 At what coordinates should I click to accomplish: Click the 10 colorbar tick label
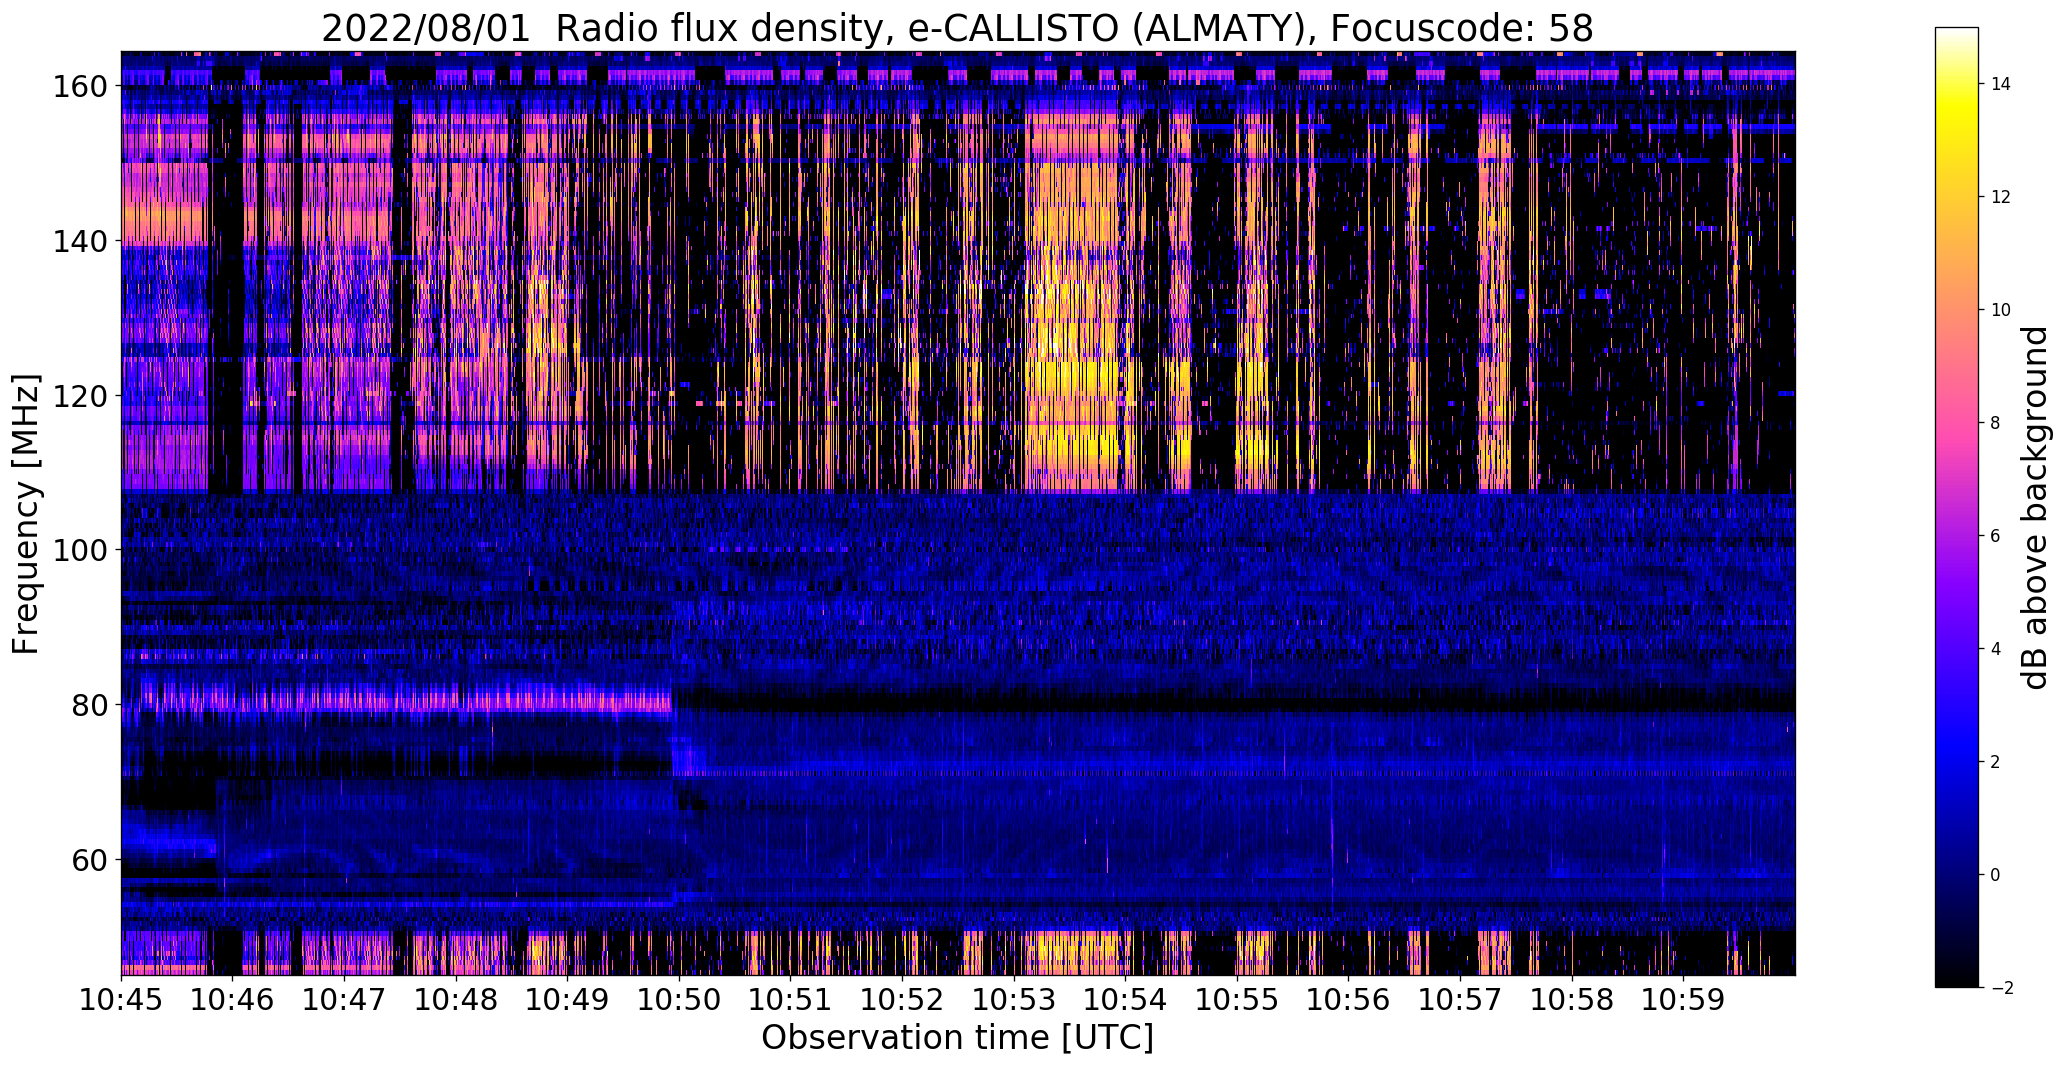click(x=2000, y=310)
